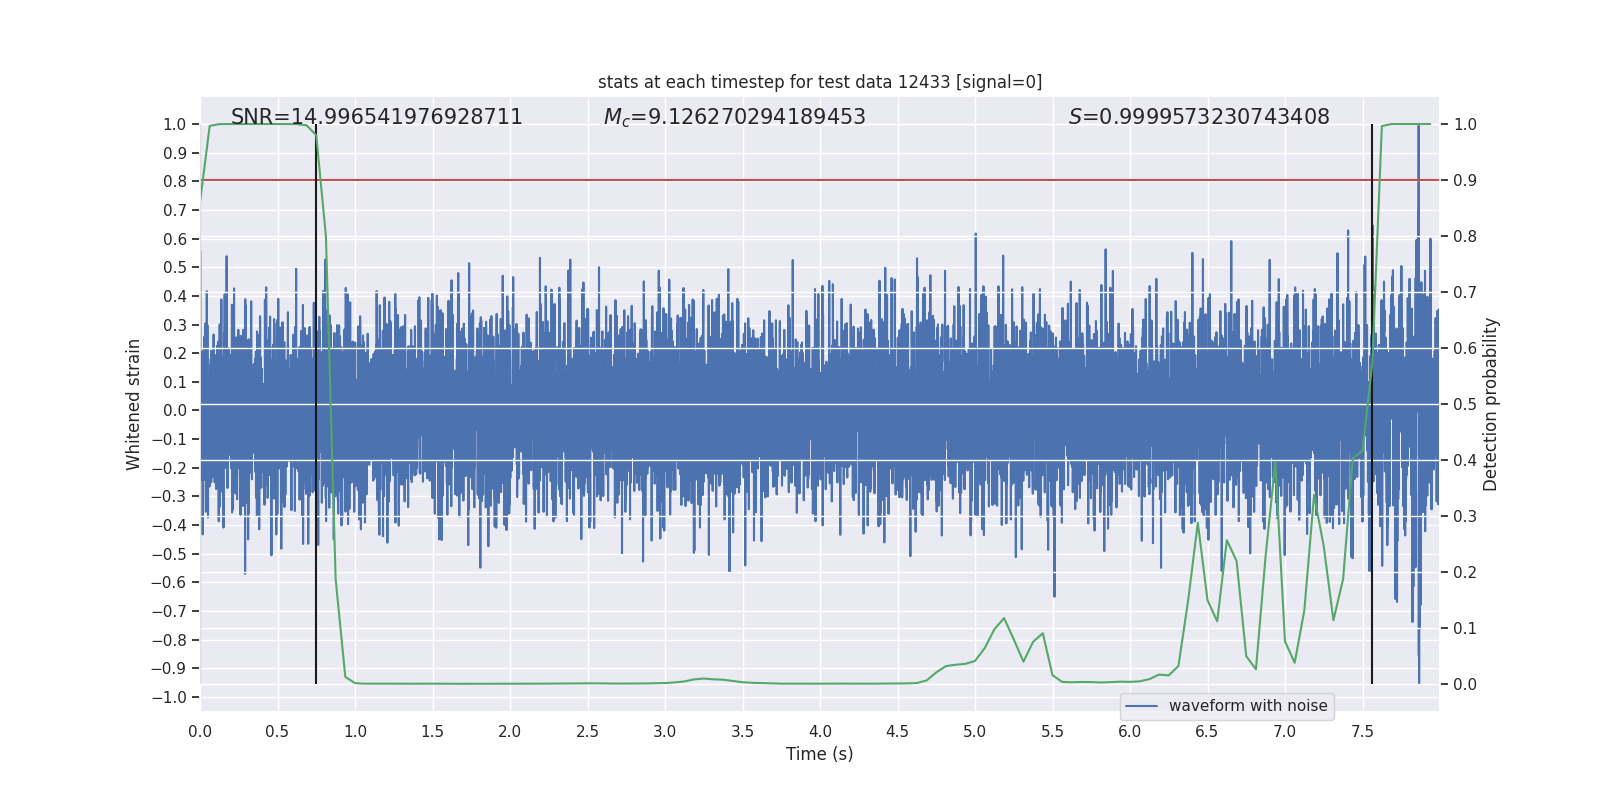
Task: Click the 'Time (s)' x-axis label
Action: 819,754
